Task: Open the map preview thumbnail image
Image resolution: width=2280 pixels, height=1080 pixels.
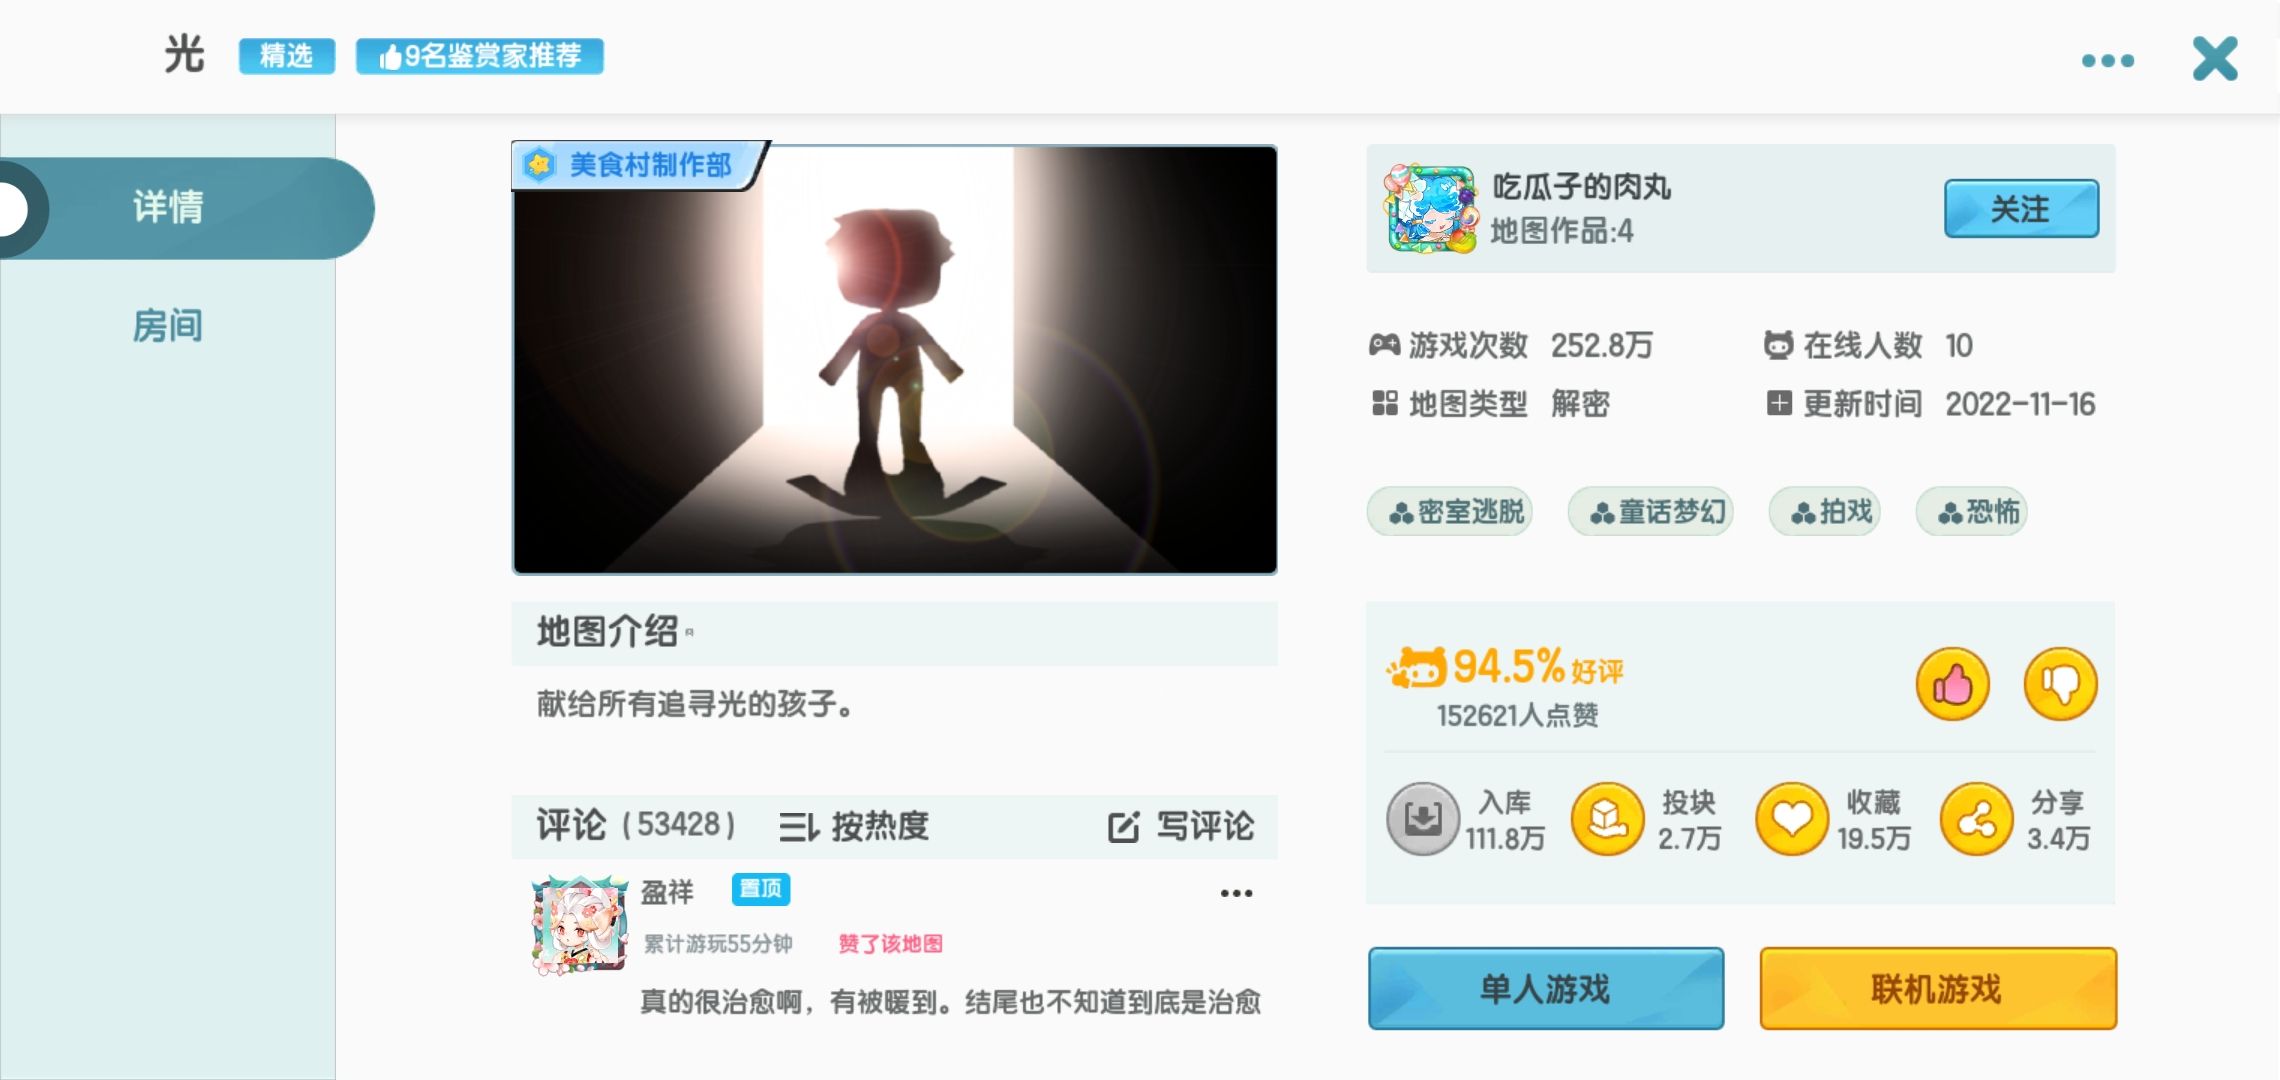Action: pos(895,359)
